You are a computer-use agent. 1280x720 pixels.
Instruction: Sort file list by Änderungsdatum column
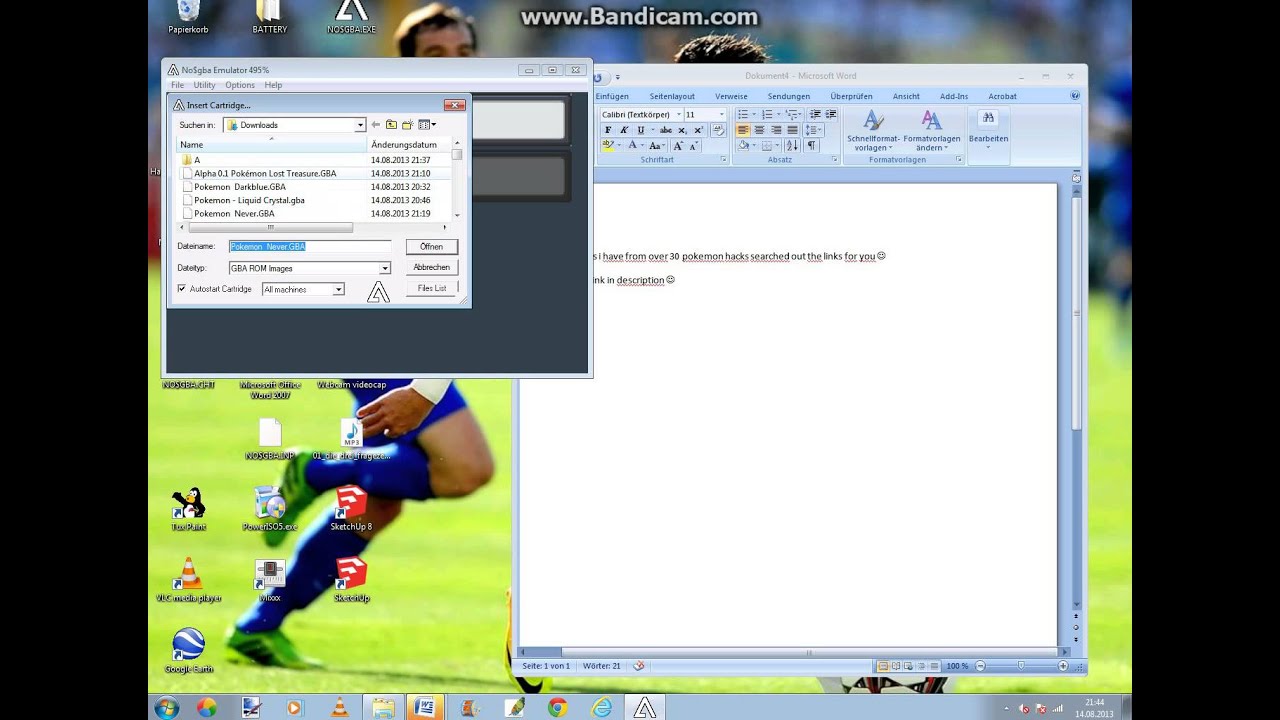coord(409,145)
